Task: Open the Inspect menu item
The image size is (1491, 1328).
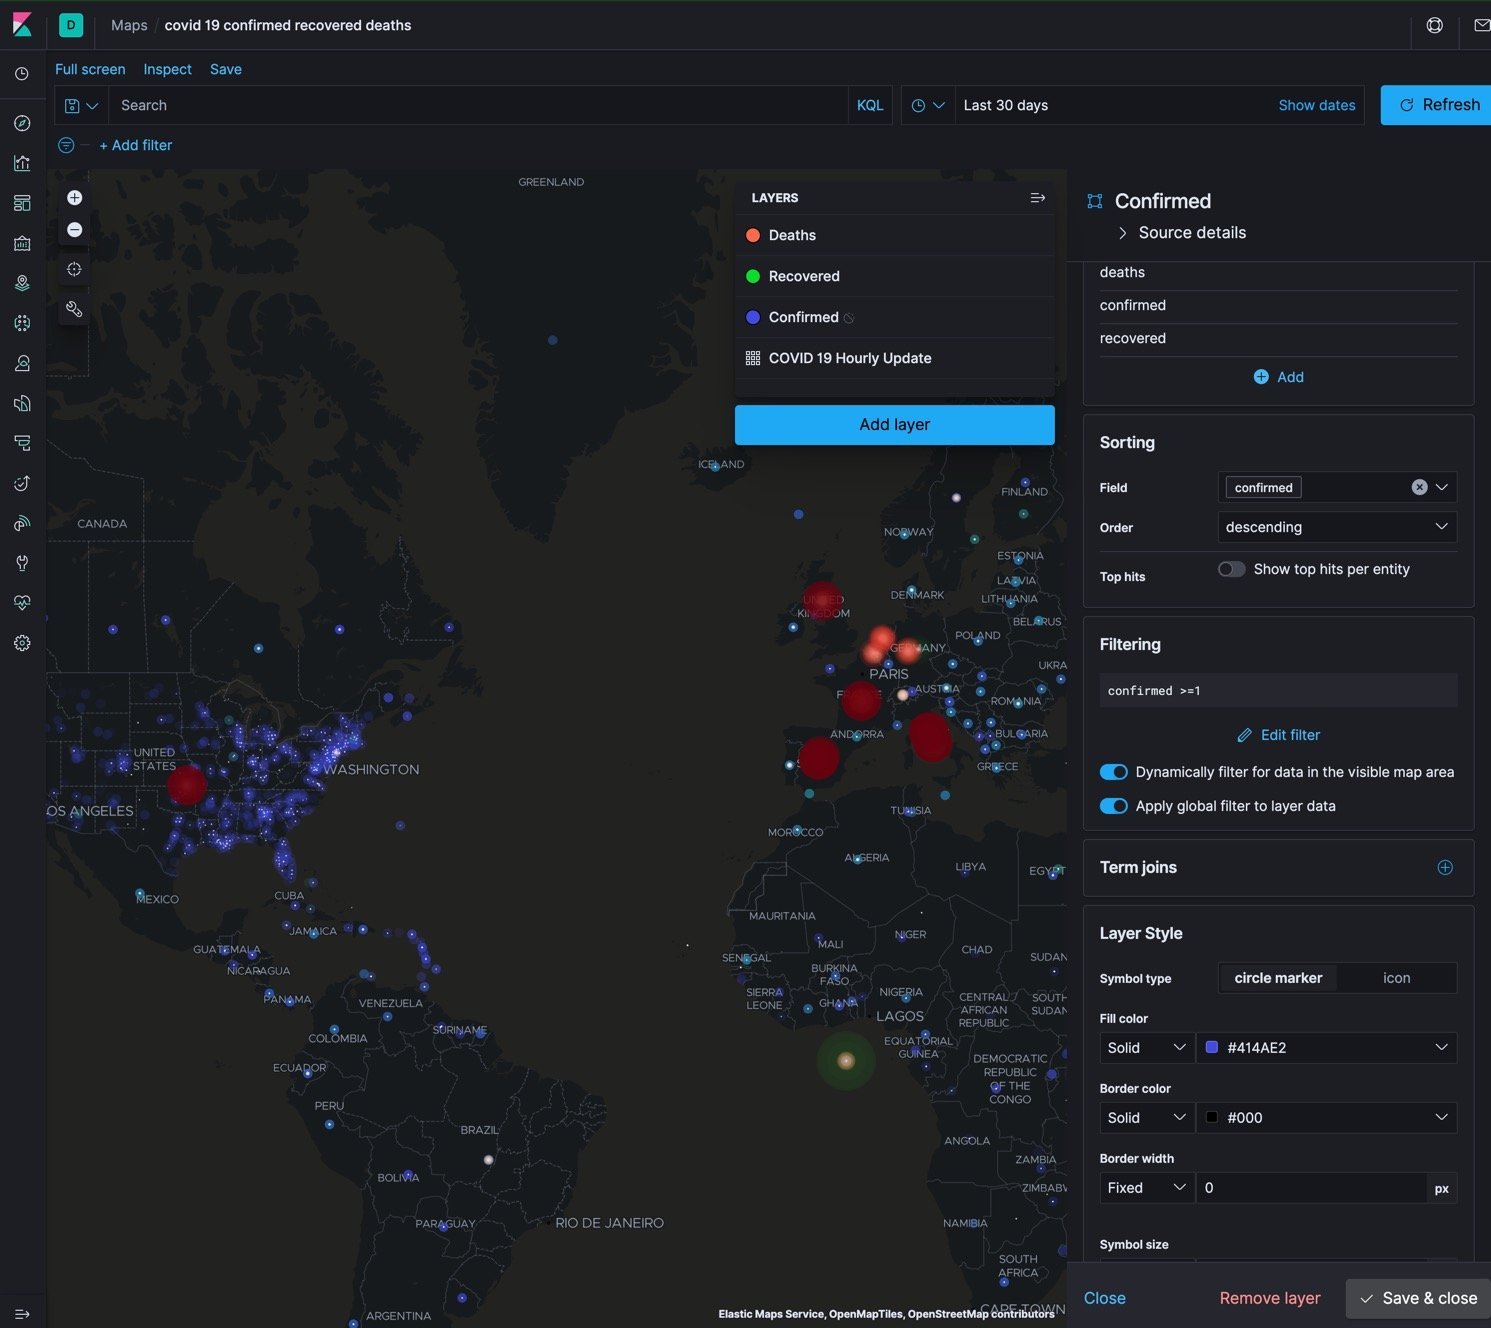Action: coord(167,69)
